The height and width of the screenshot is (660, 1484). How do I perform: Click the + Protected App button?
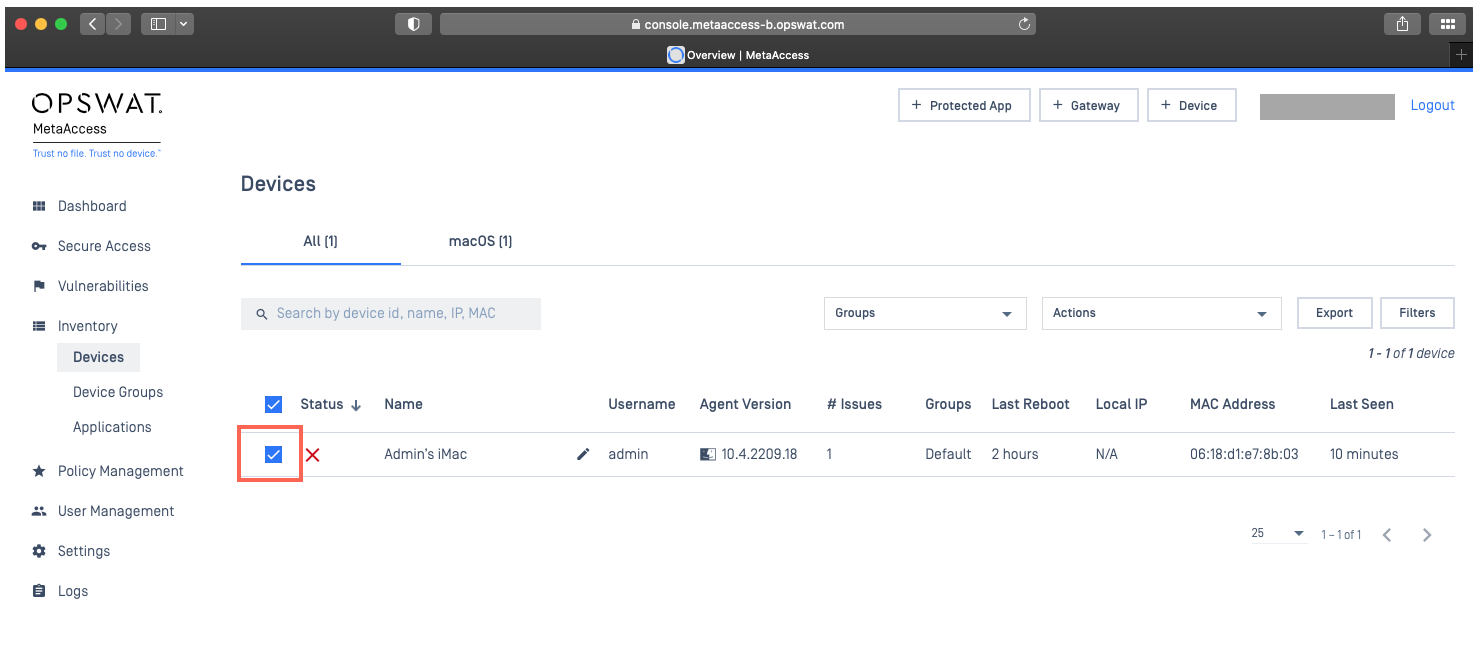click(964, 105)
